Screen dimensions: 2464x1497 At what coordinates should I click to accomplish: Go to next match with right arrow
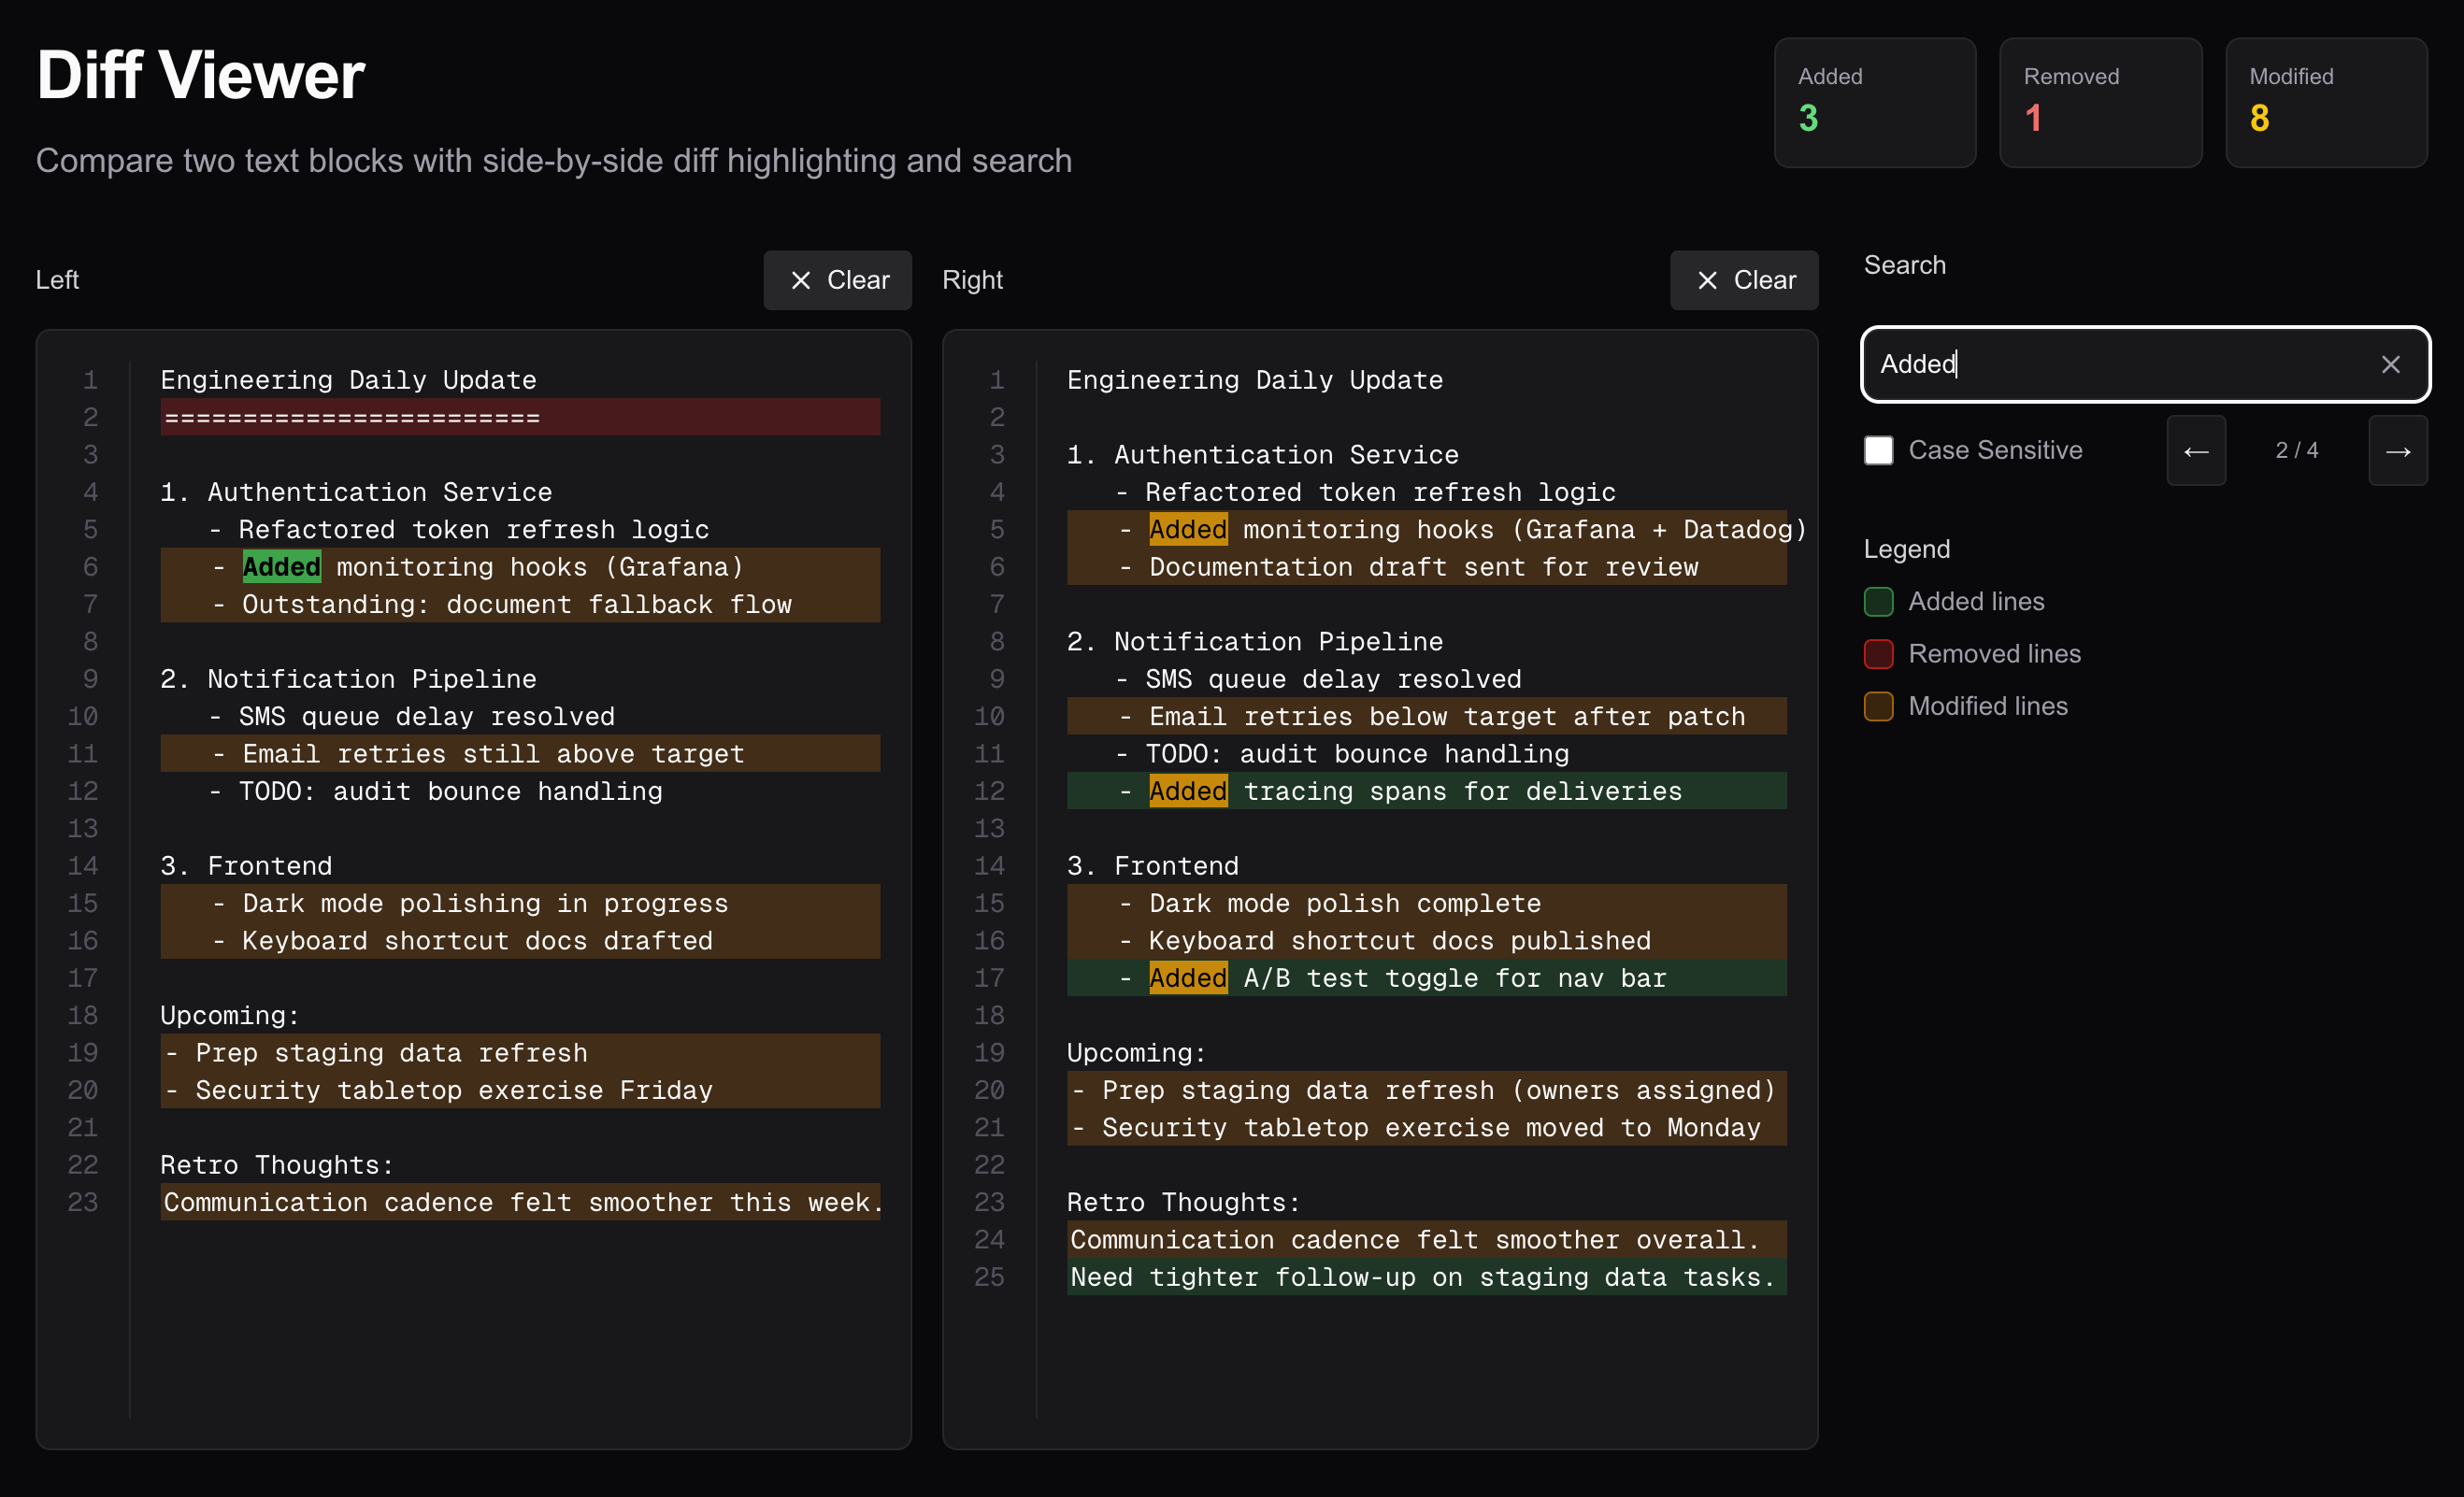coord(2399,451)
